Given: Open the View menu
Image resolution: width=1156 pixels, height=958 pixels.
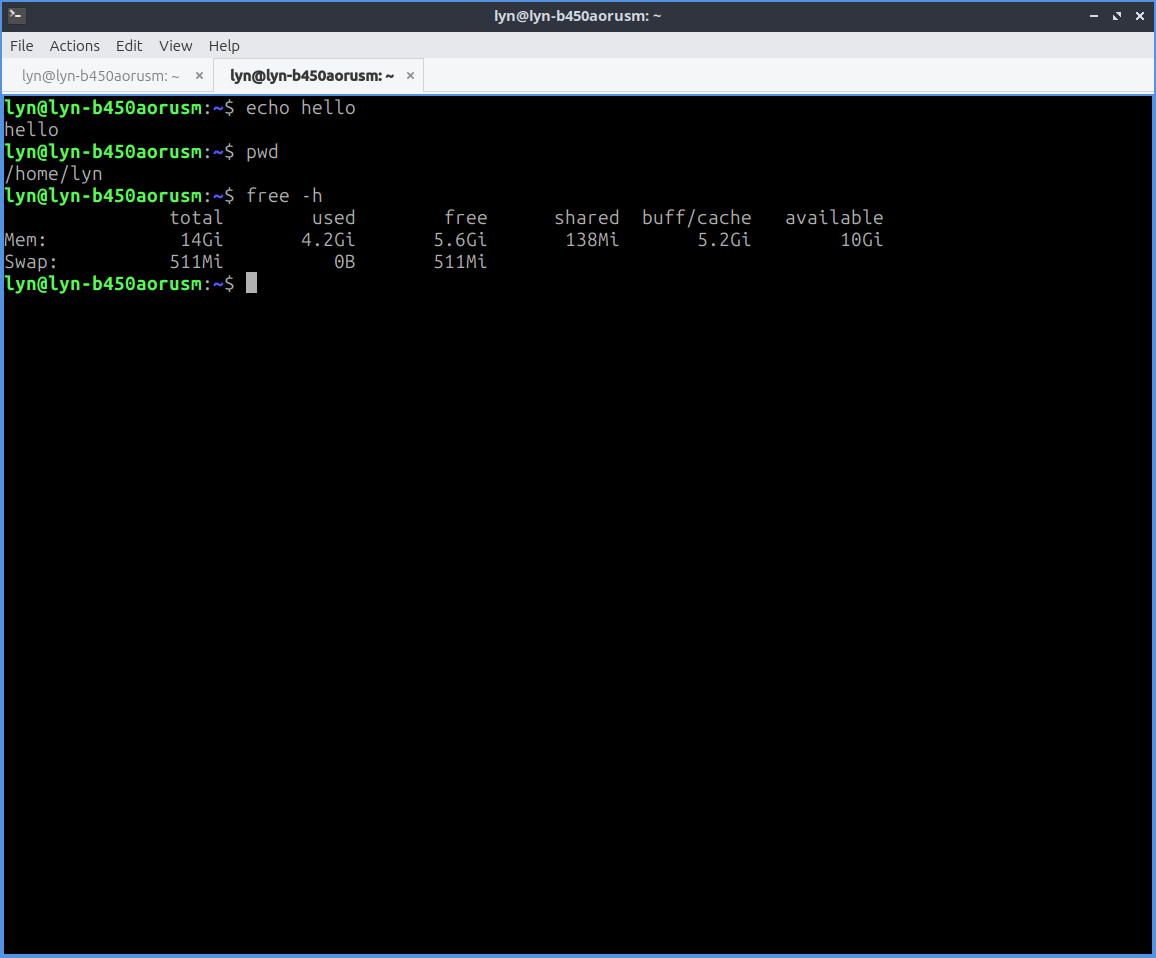Looking at the screenshot, I should tap(175, 46).
